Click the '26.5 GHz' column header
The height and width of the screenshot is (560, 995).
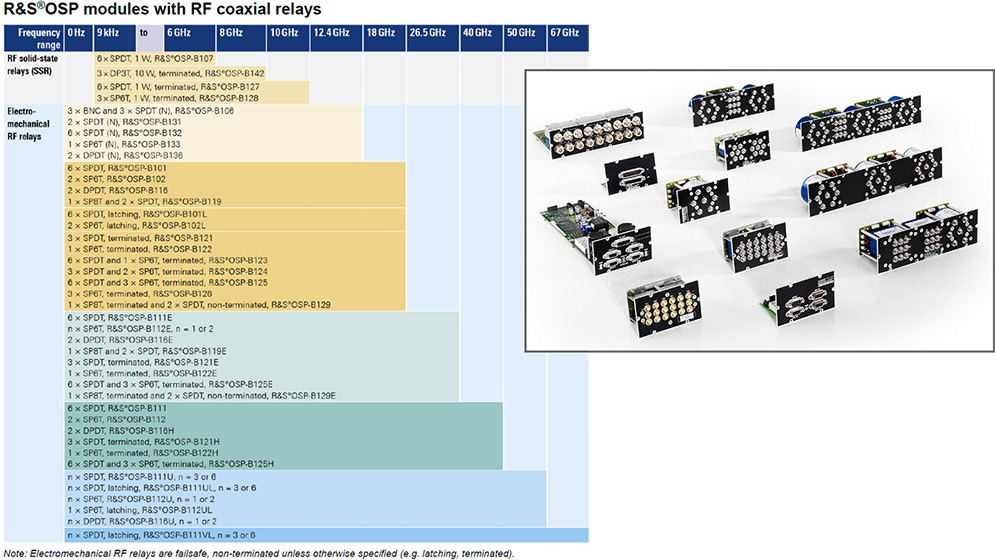pos(432,38)
